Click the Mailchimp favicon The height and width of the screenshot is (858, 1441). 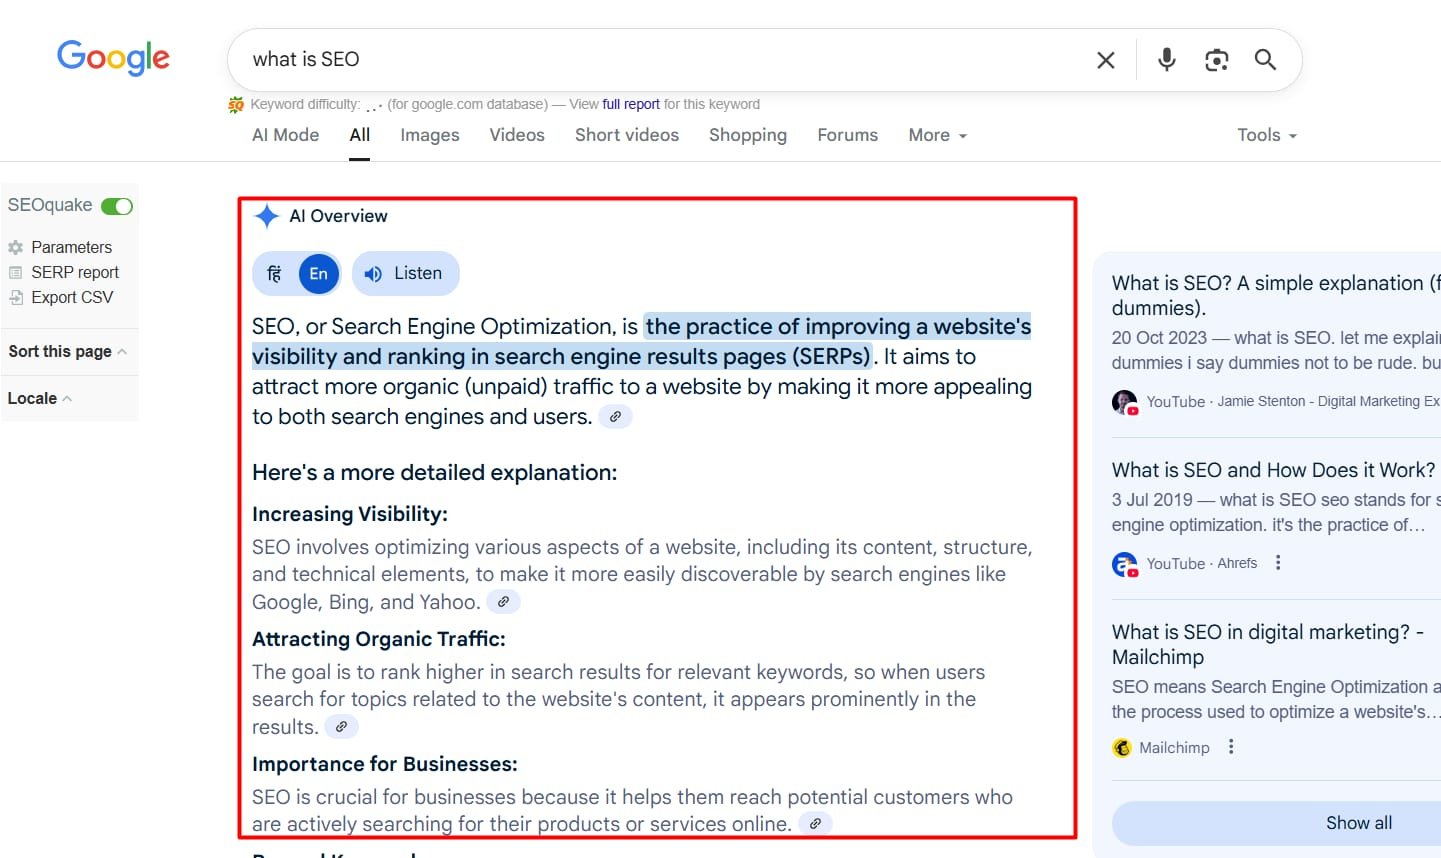[x=1122, y=748]
